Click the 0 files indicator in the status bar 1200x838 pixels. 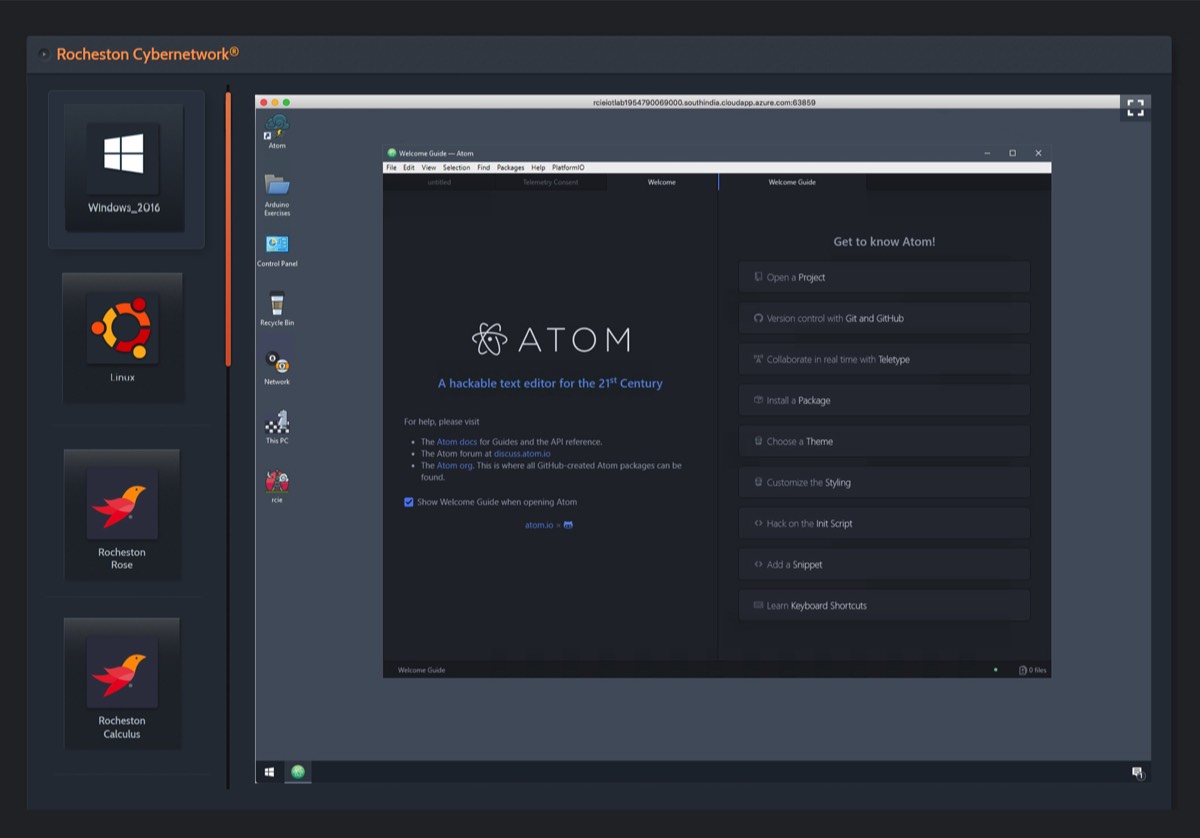pos(1033,670)
